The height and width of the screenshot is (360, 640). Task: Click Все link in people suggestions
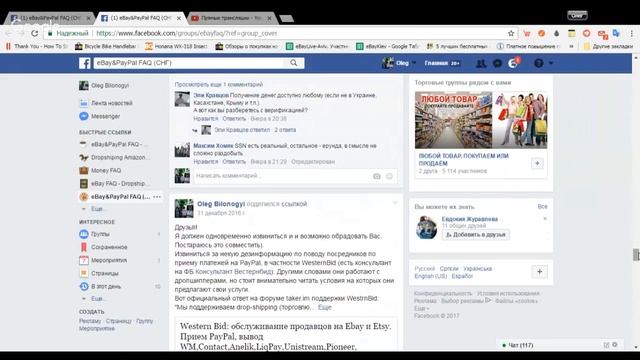click(542, 207)
